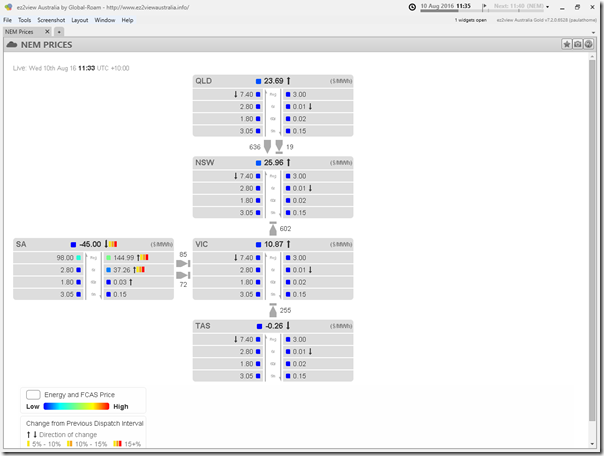Open the widget help icon
Viewport: 604px width, 456px height.
(588, 45)
